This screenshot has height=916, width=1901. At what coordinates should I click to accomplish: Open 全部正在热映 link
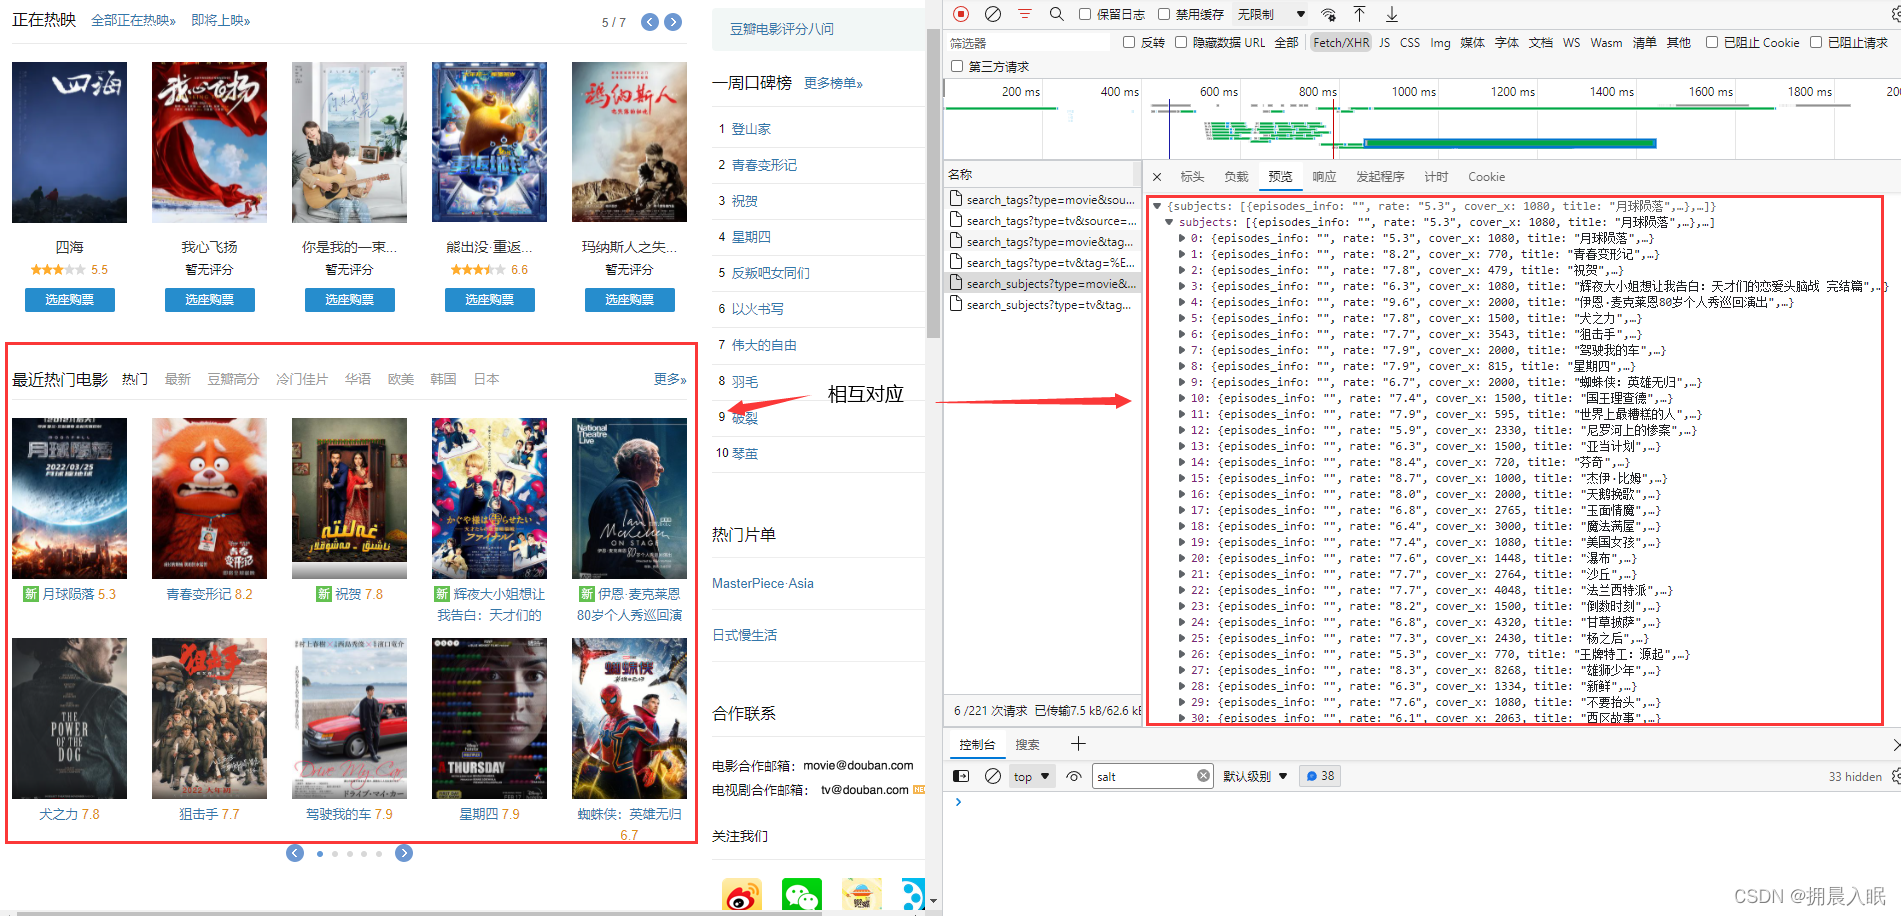[133, 20]
